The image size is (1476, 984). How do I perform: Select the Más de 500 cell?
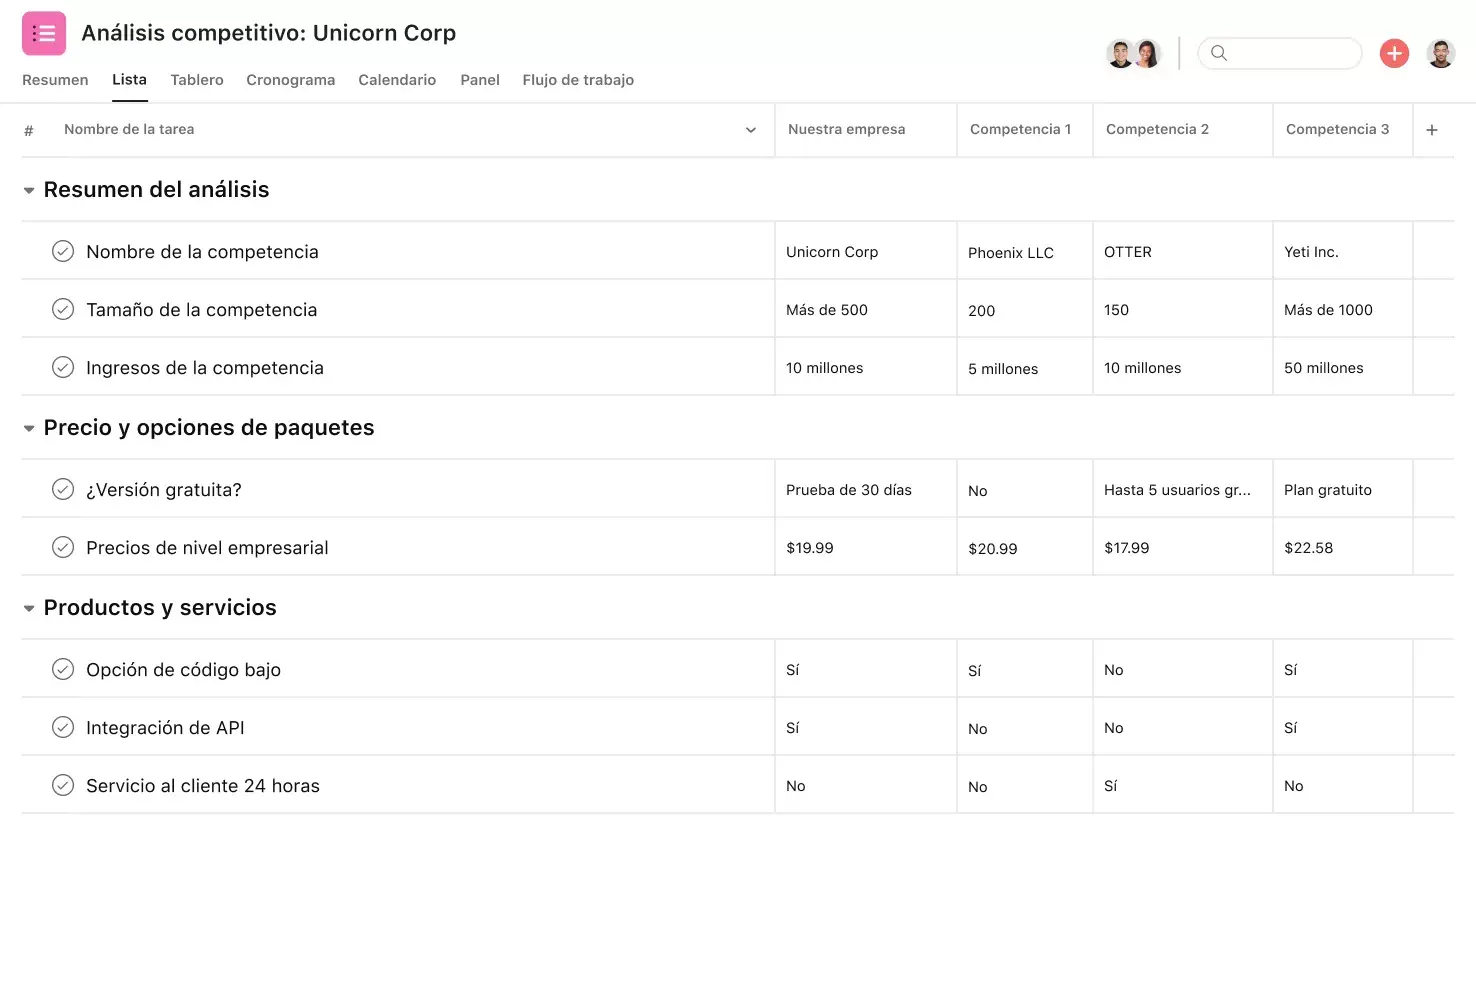point(866,309)
